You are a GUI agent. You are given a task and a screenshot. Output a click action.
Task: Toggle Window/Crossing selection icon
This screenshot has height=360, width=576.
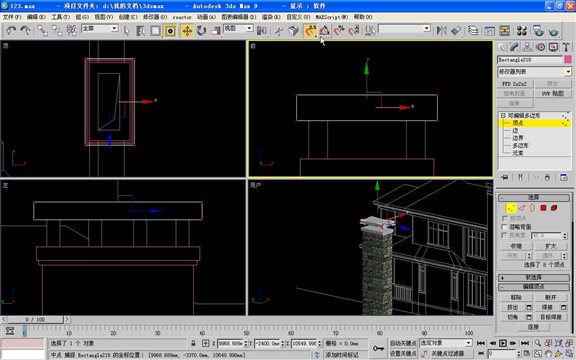(x=170, y=31)
